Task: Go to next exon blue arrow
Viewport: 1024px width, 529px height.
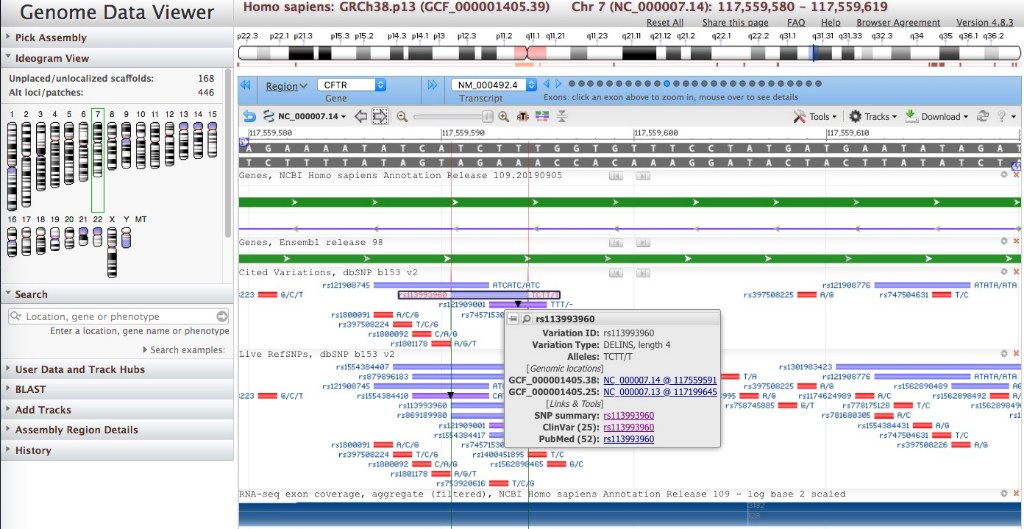Action: [558, 84]
